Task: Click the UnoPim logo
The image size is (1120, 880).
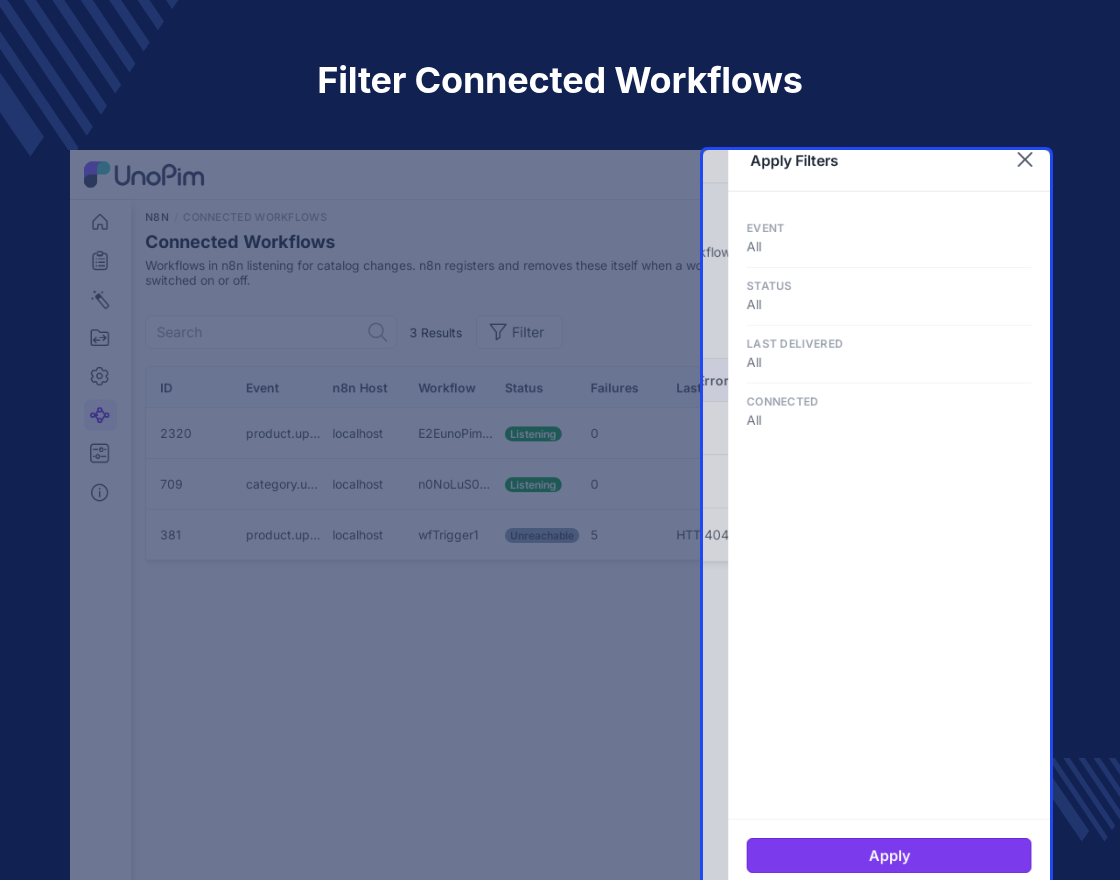Action: (144, 175)
